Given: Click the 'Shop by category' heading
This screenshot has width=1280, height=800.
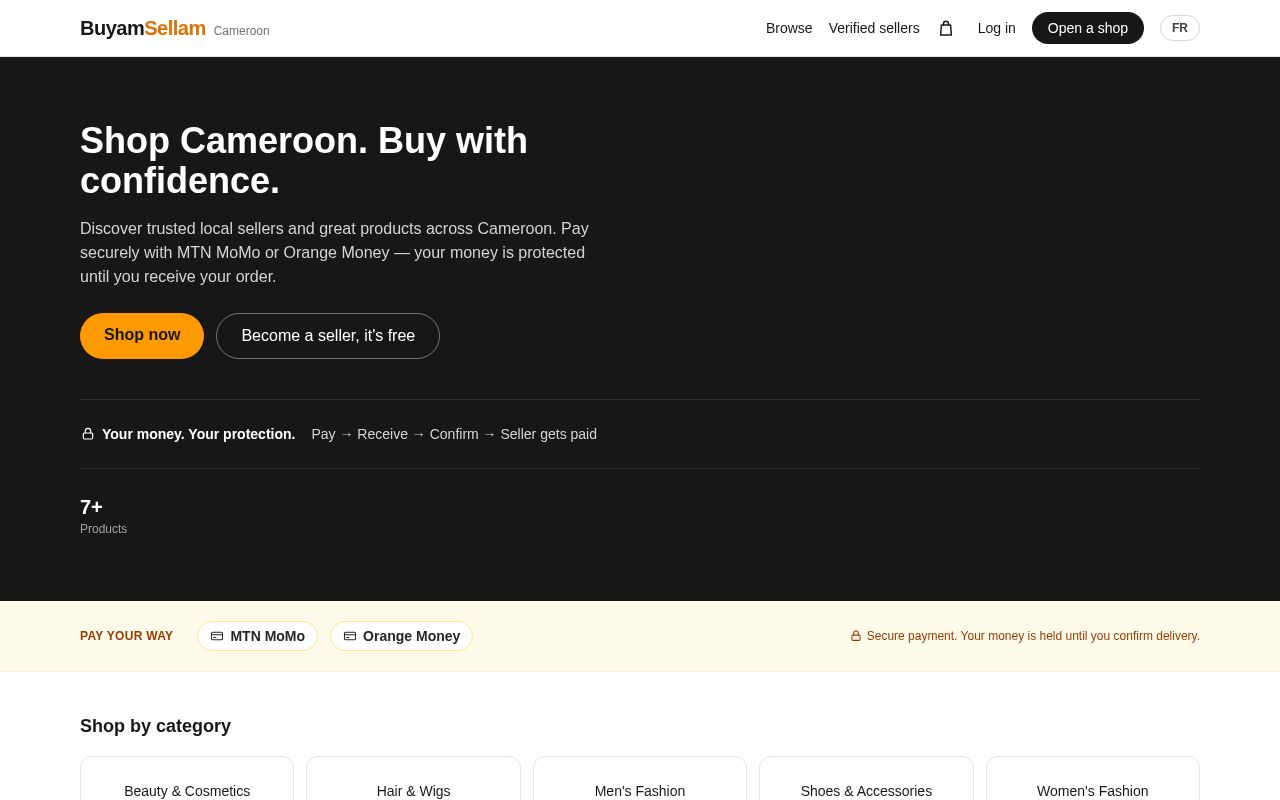Looking at the screenshot, I should [155, 726].
